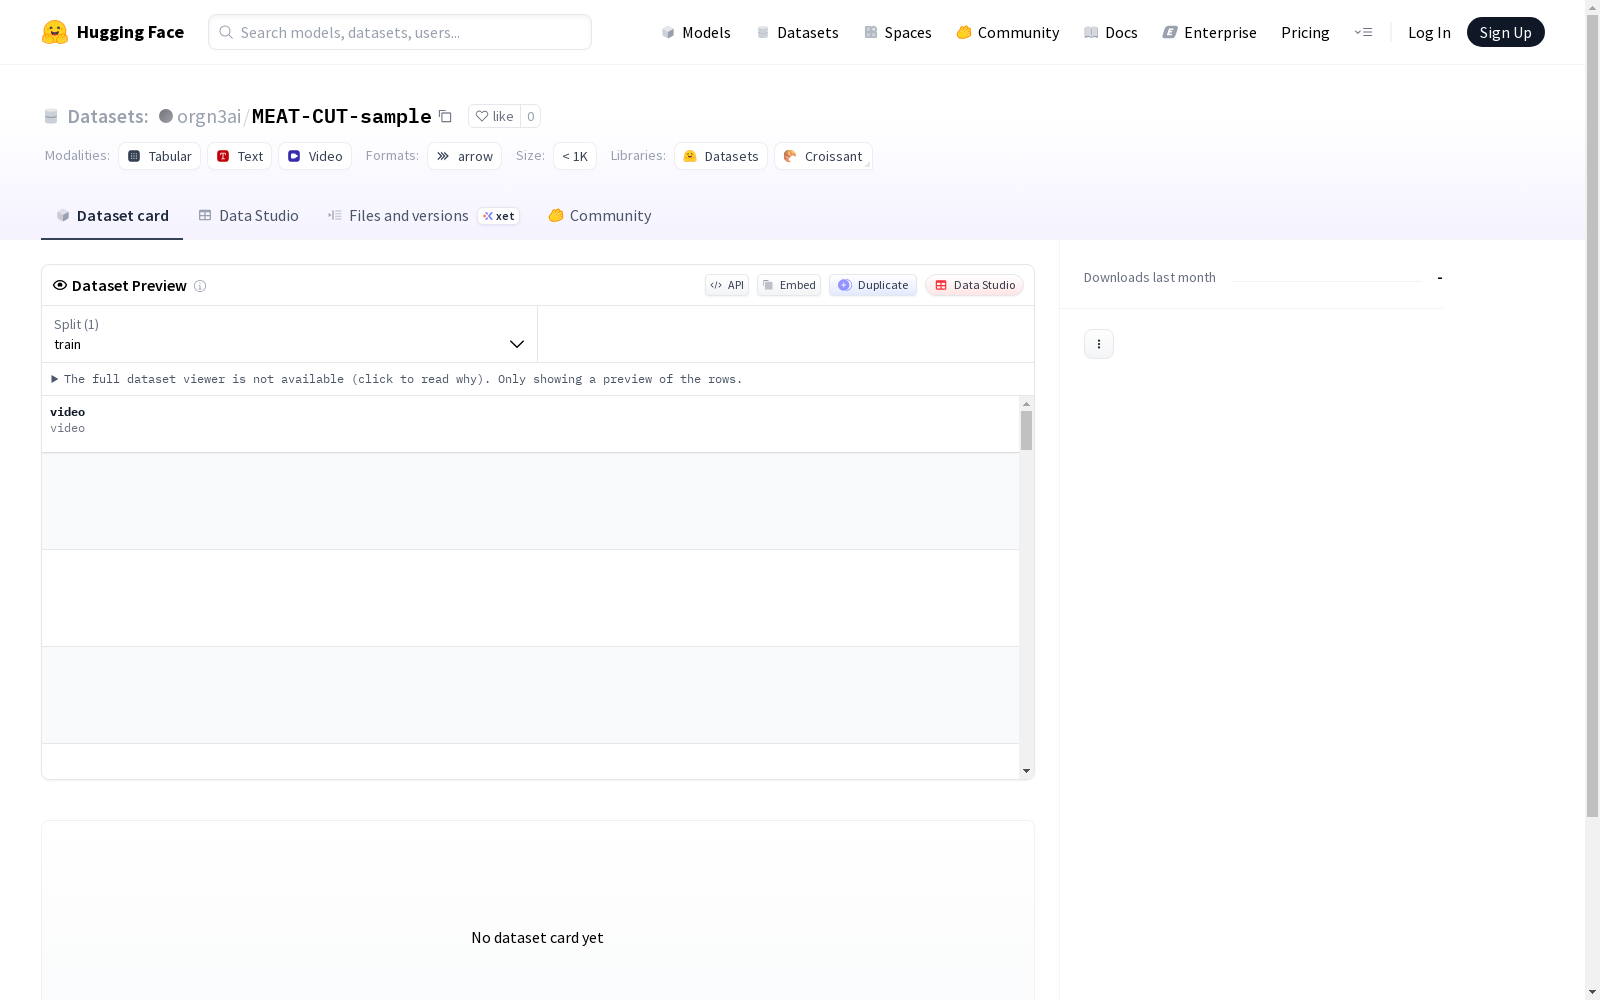
Task: Focus the search models input field
Action: click(x=400, y=32)
